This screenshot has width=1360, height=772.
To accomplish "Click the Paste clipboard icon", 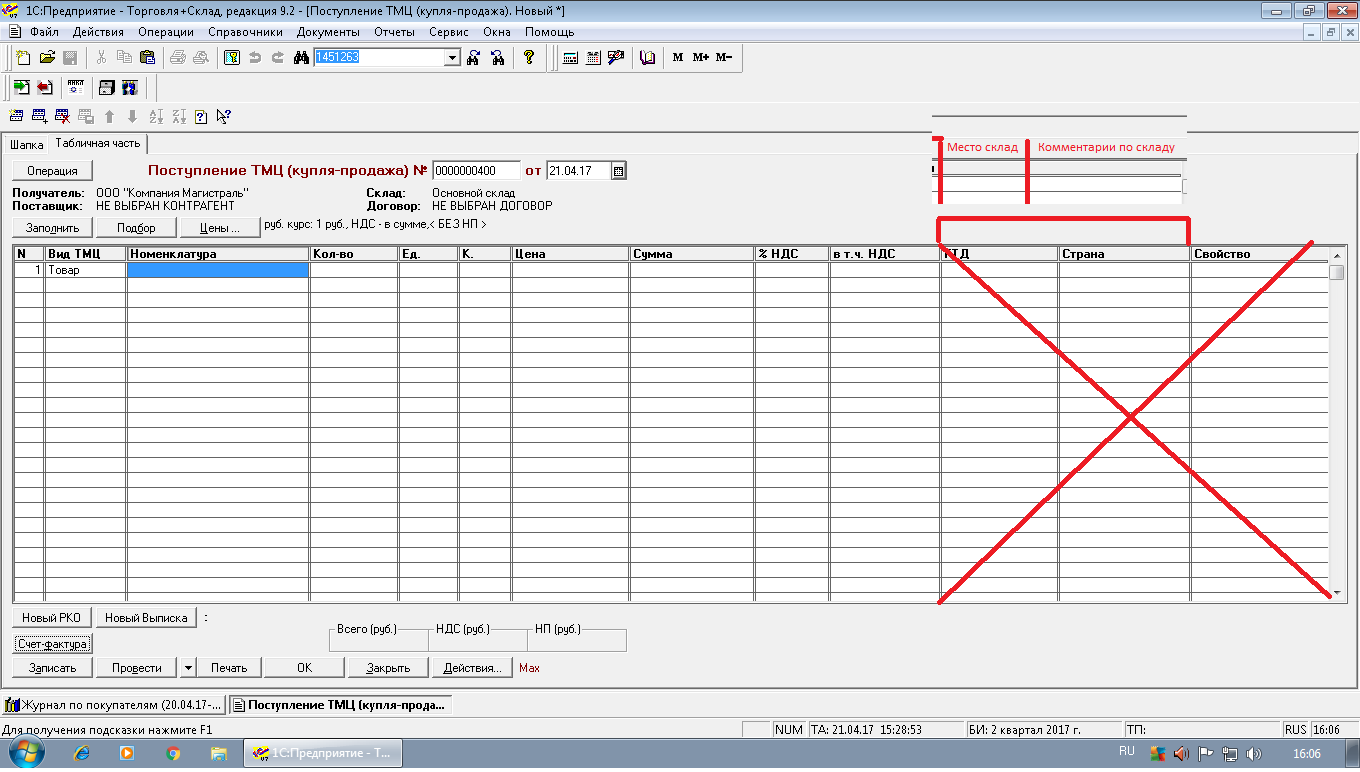I will (146, 58).
